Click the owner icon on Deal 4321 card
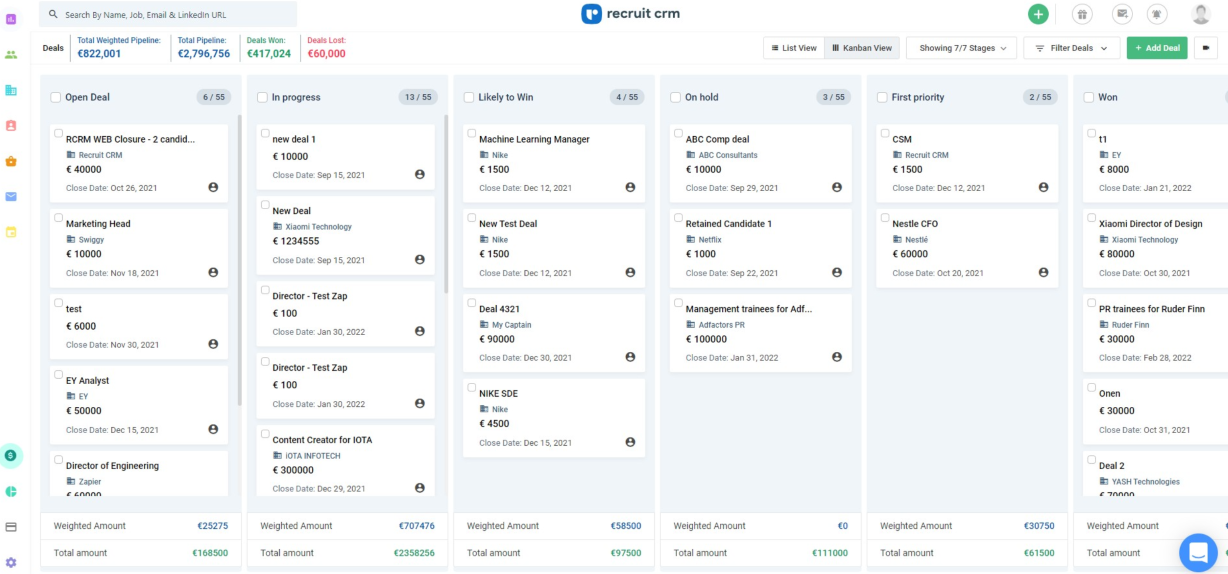 pos(630,357)
